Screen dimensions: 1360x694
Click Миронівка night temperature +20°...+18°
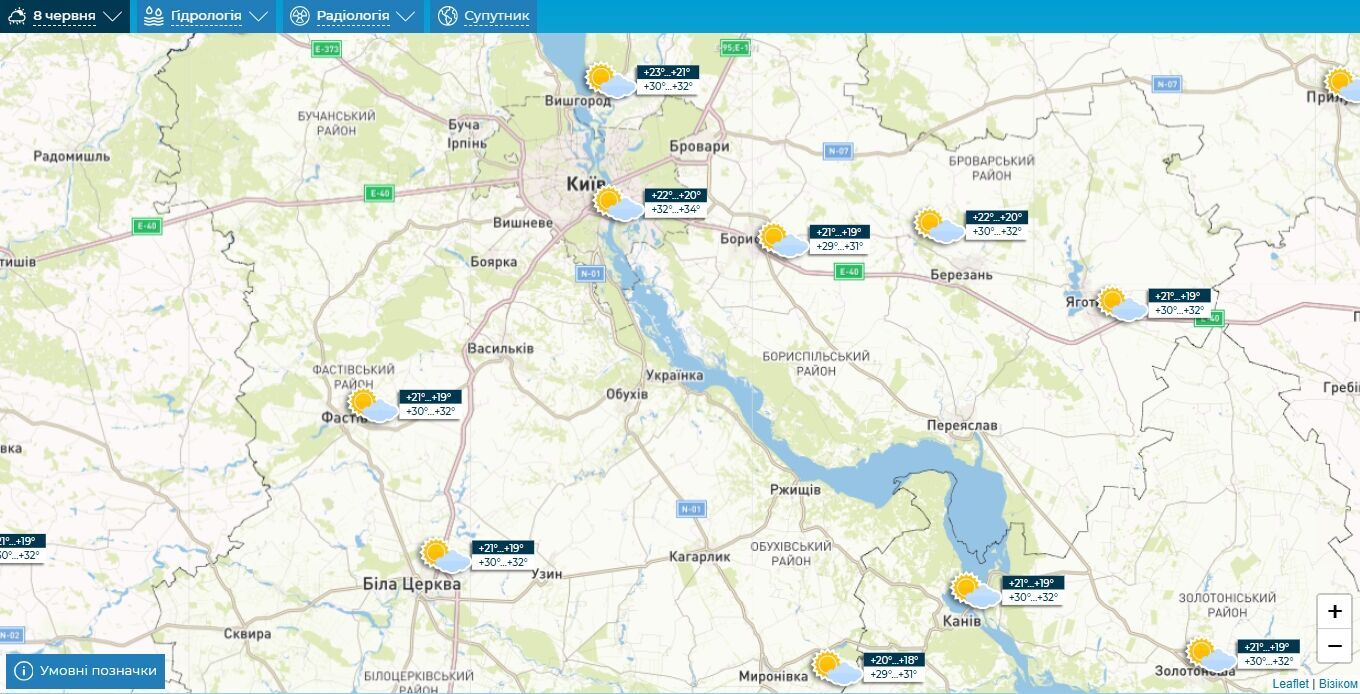tap(894, 660)
